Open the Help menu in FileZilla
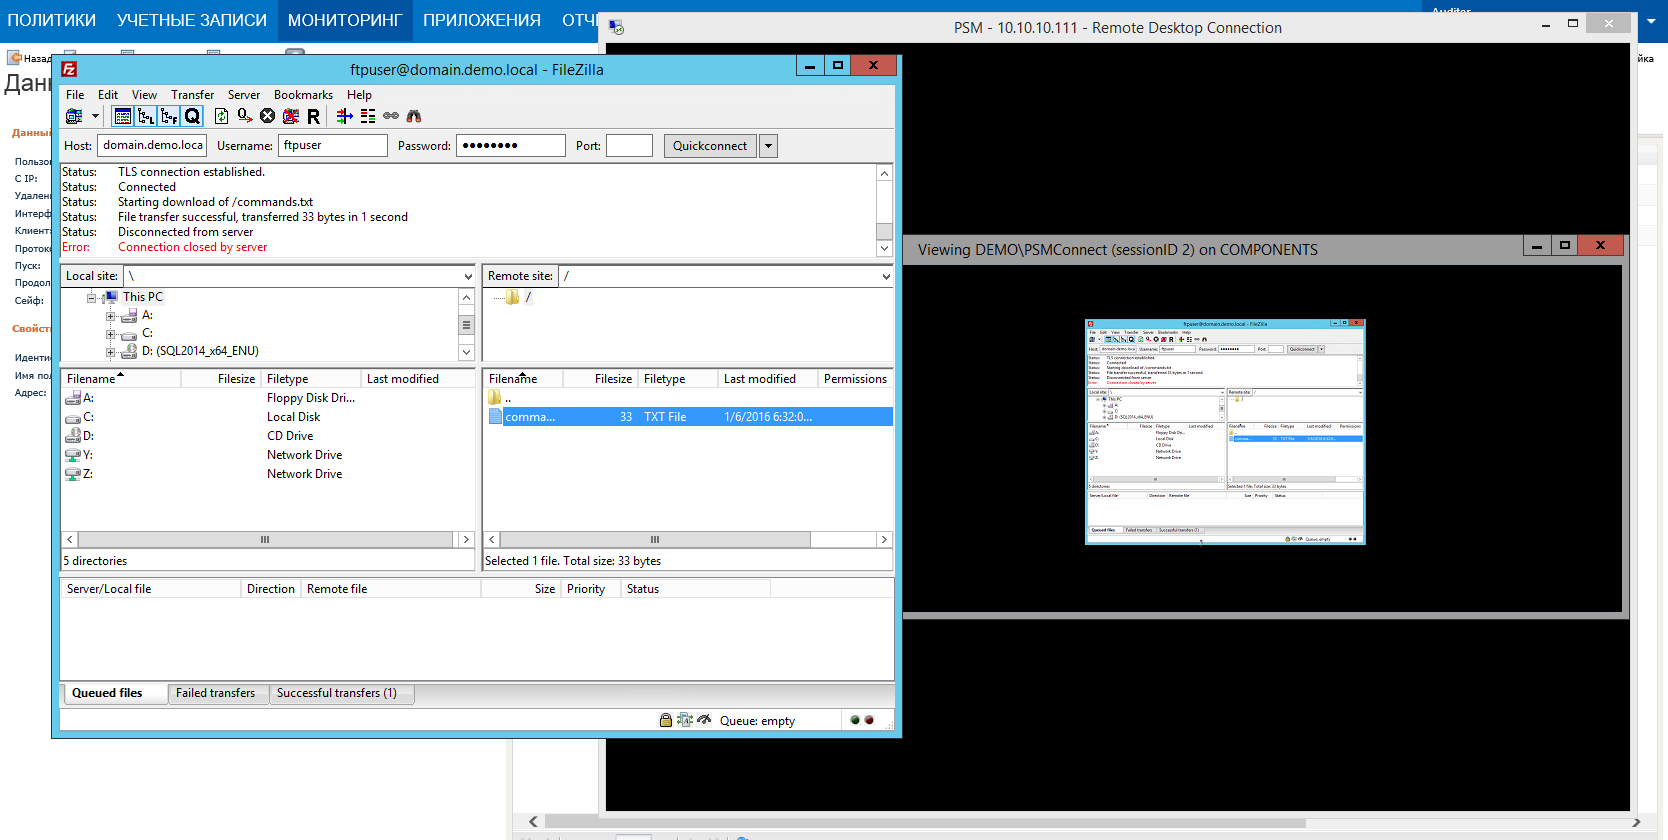The width and height of the screenshot is (1668, 840). (359, 95)
